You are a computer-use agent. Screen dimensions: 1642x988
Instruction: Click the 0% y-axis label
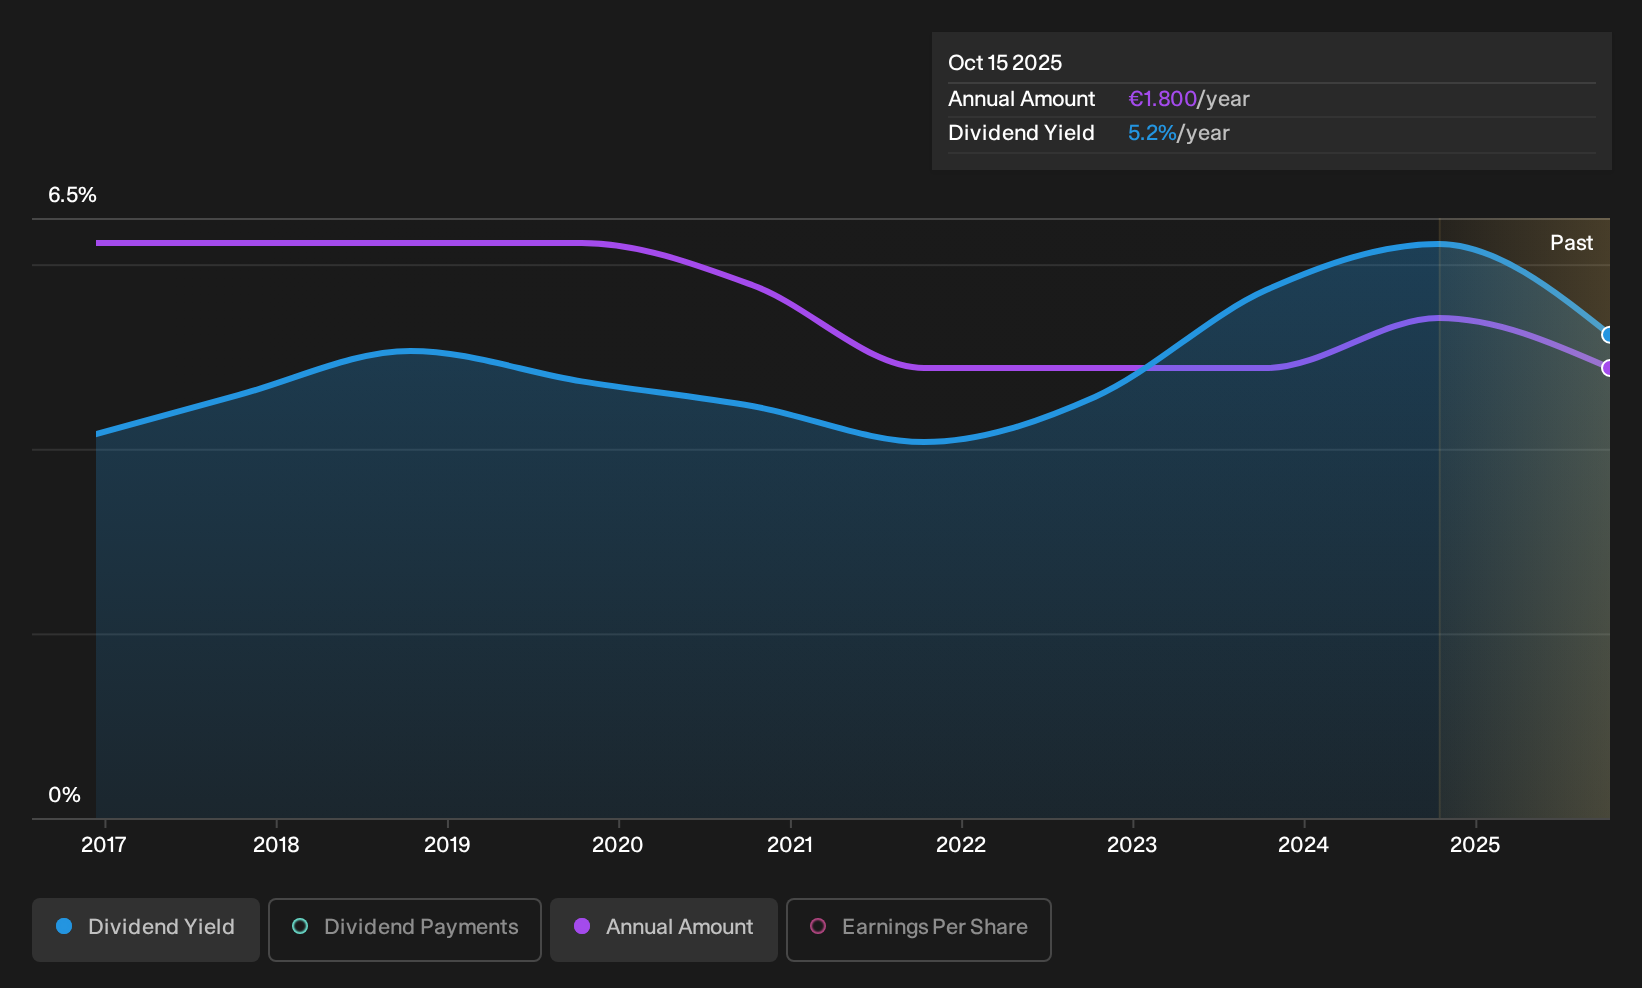pos(64,795)
